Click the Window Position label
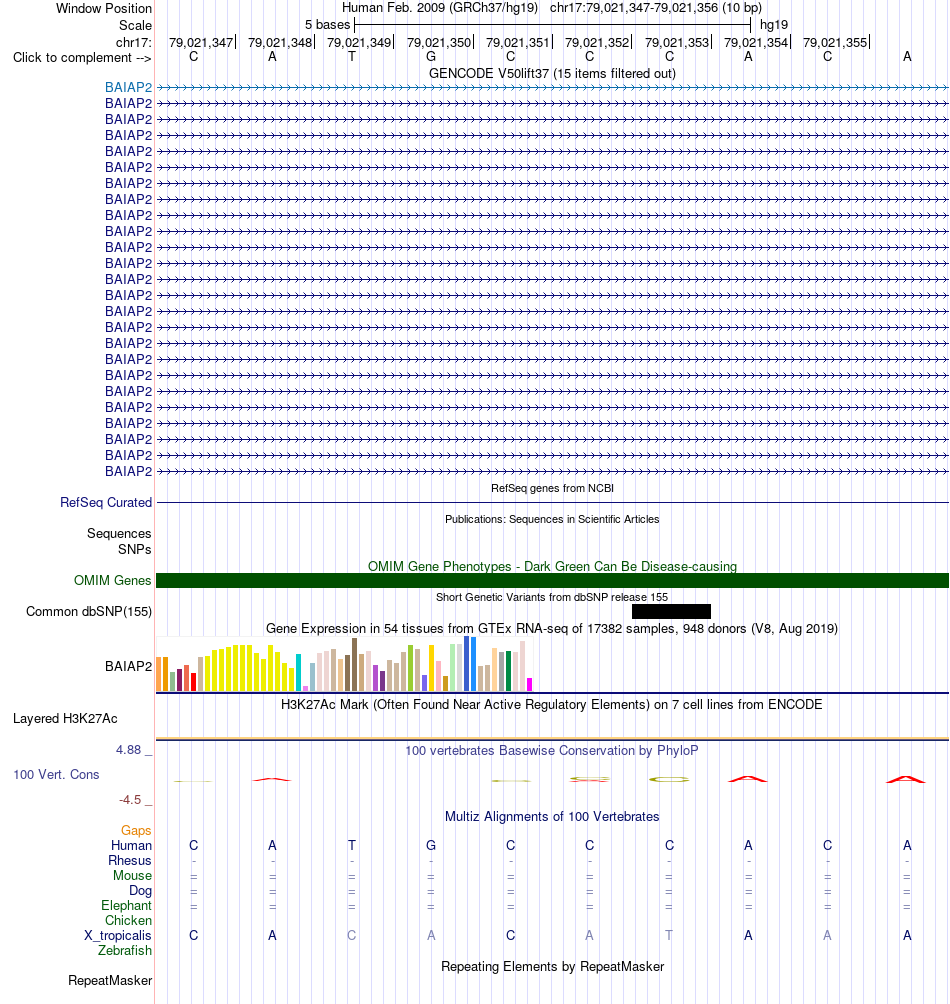 tap(104, 8)
